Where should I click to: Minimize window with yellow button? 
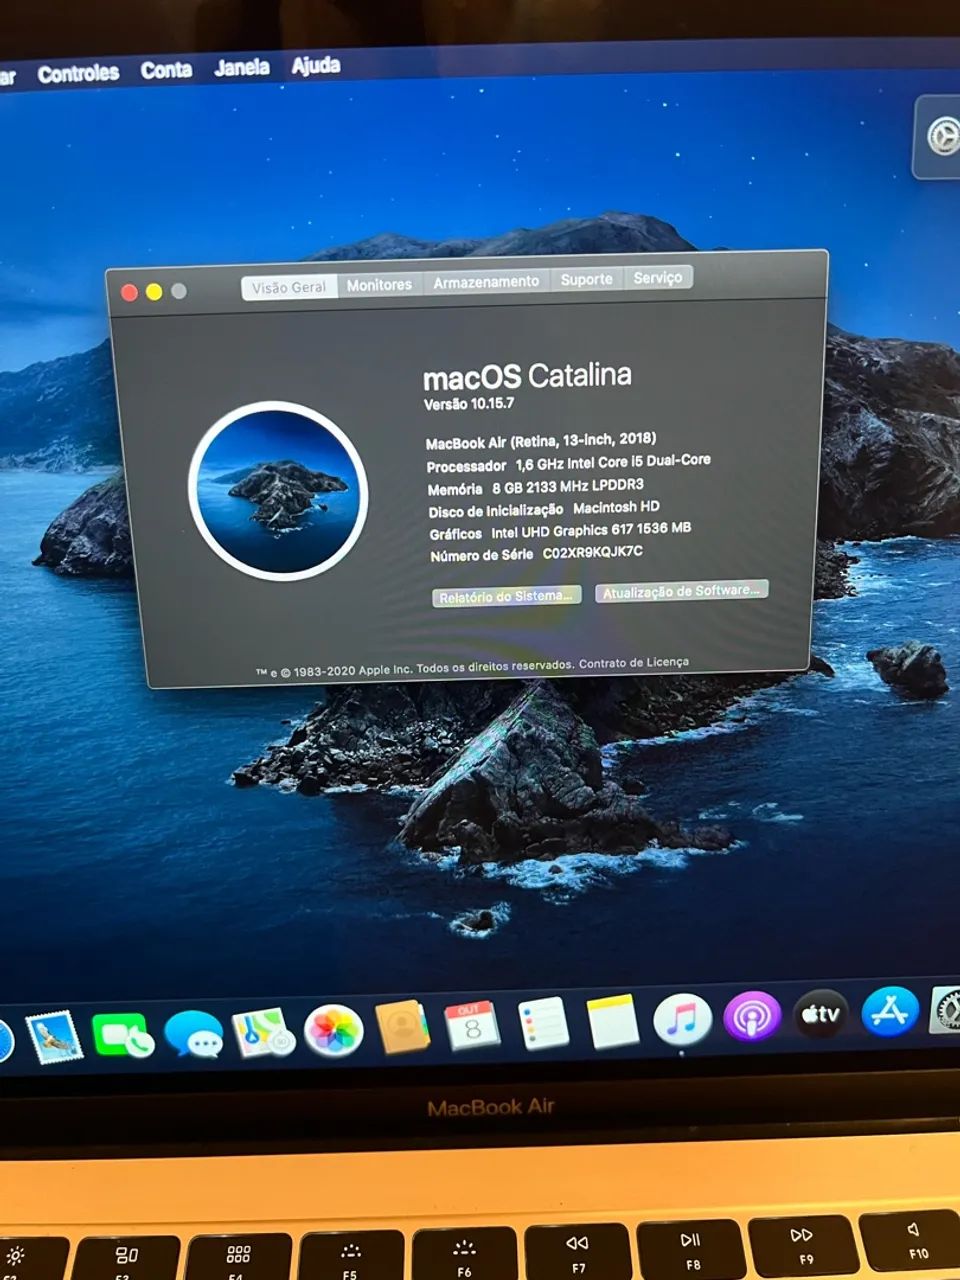tap(154, 291)
